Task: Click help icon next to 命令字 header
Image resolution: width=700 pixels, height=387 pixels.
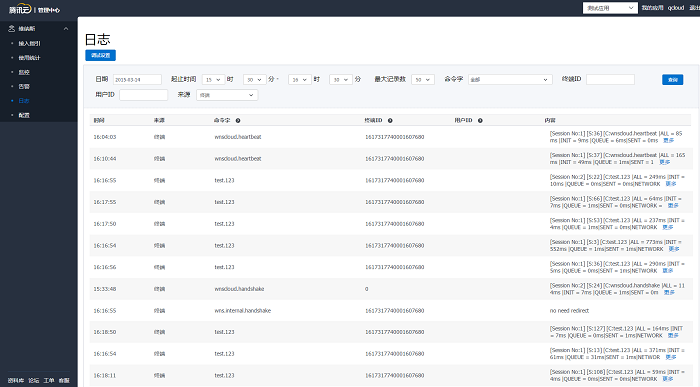Action: pyautogui.click(x=238, y=121)
